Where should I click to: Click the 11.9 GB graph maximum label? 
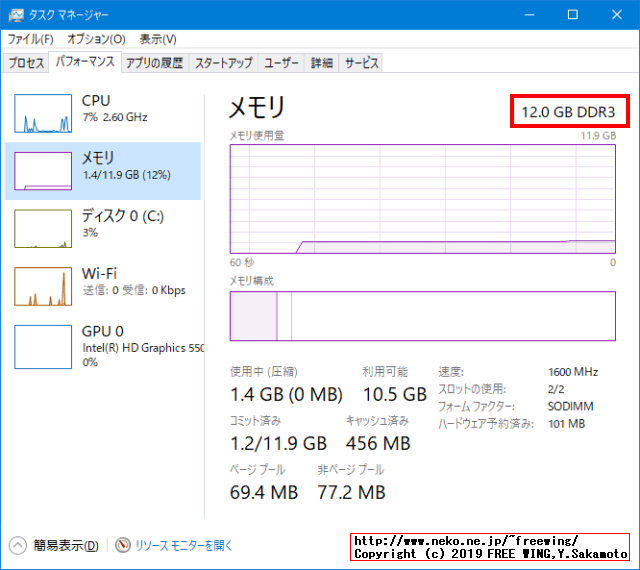[x=598, y=136]
